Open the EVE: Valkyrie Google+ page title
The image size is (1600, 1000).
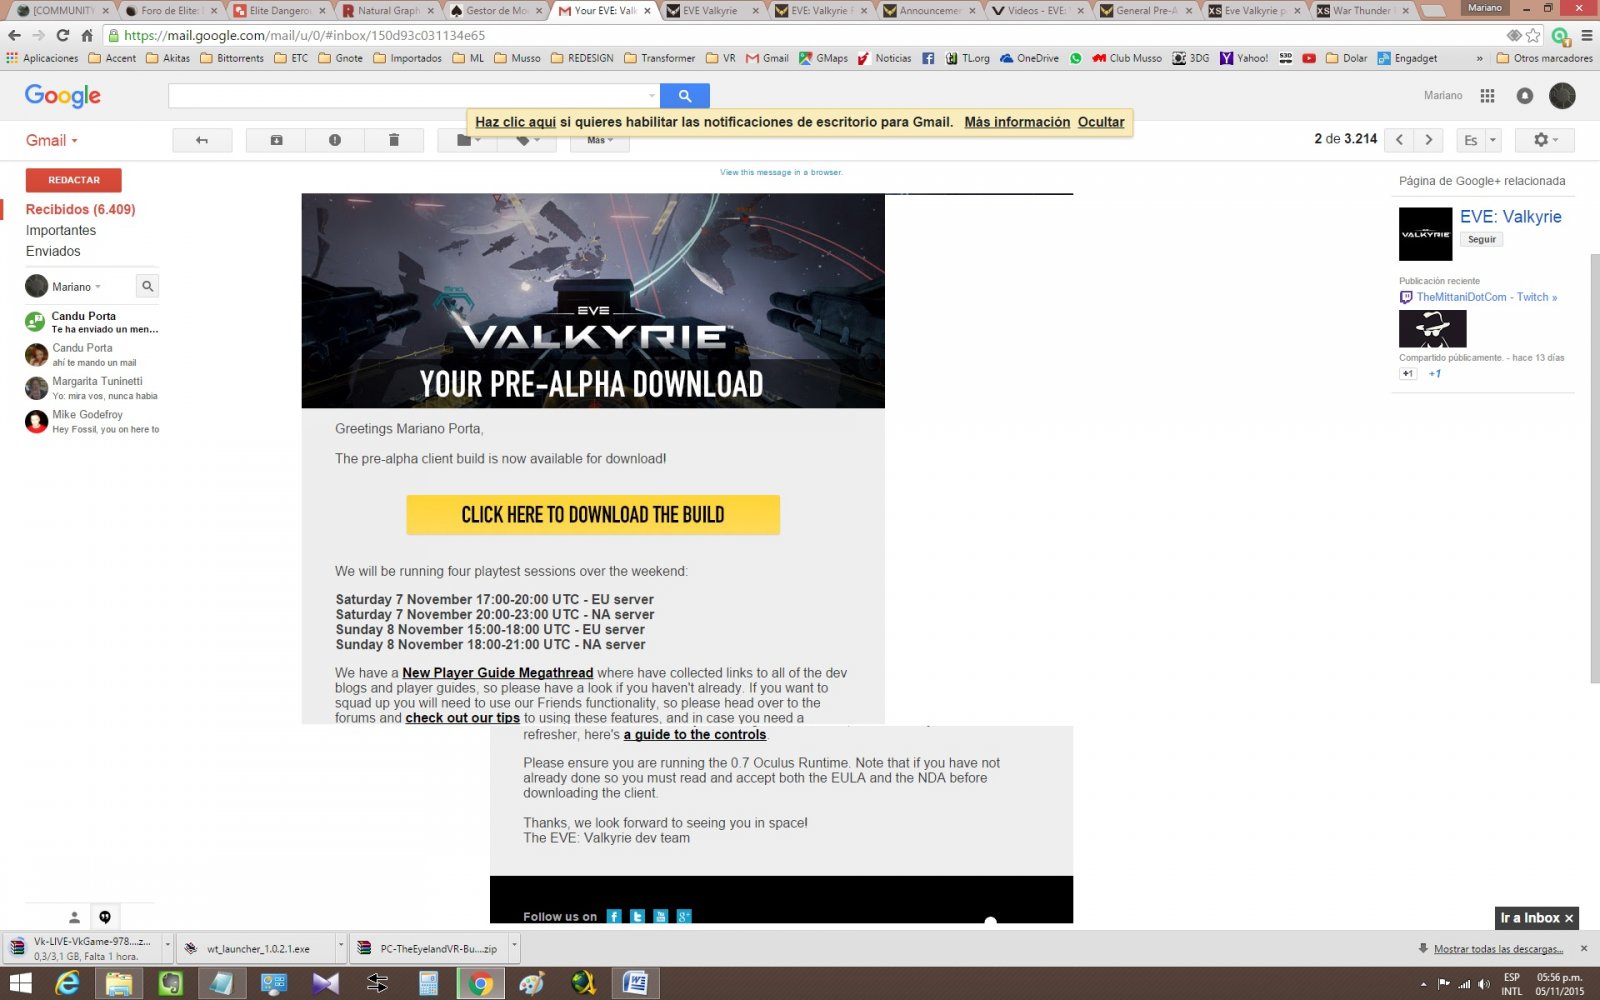coord(1510,217)
